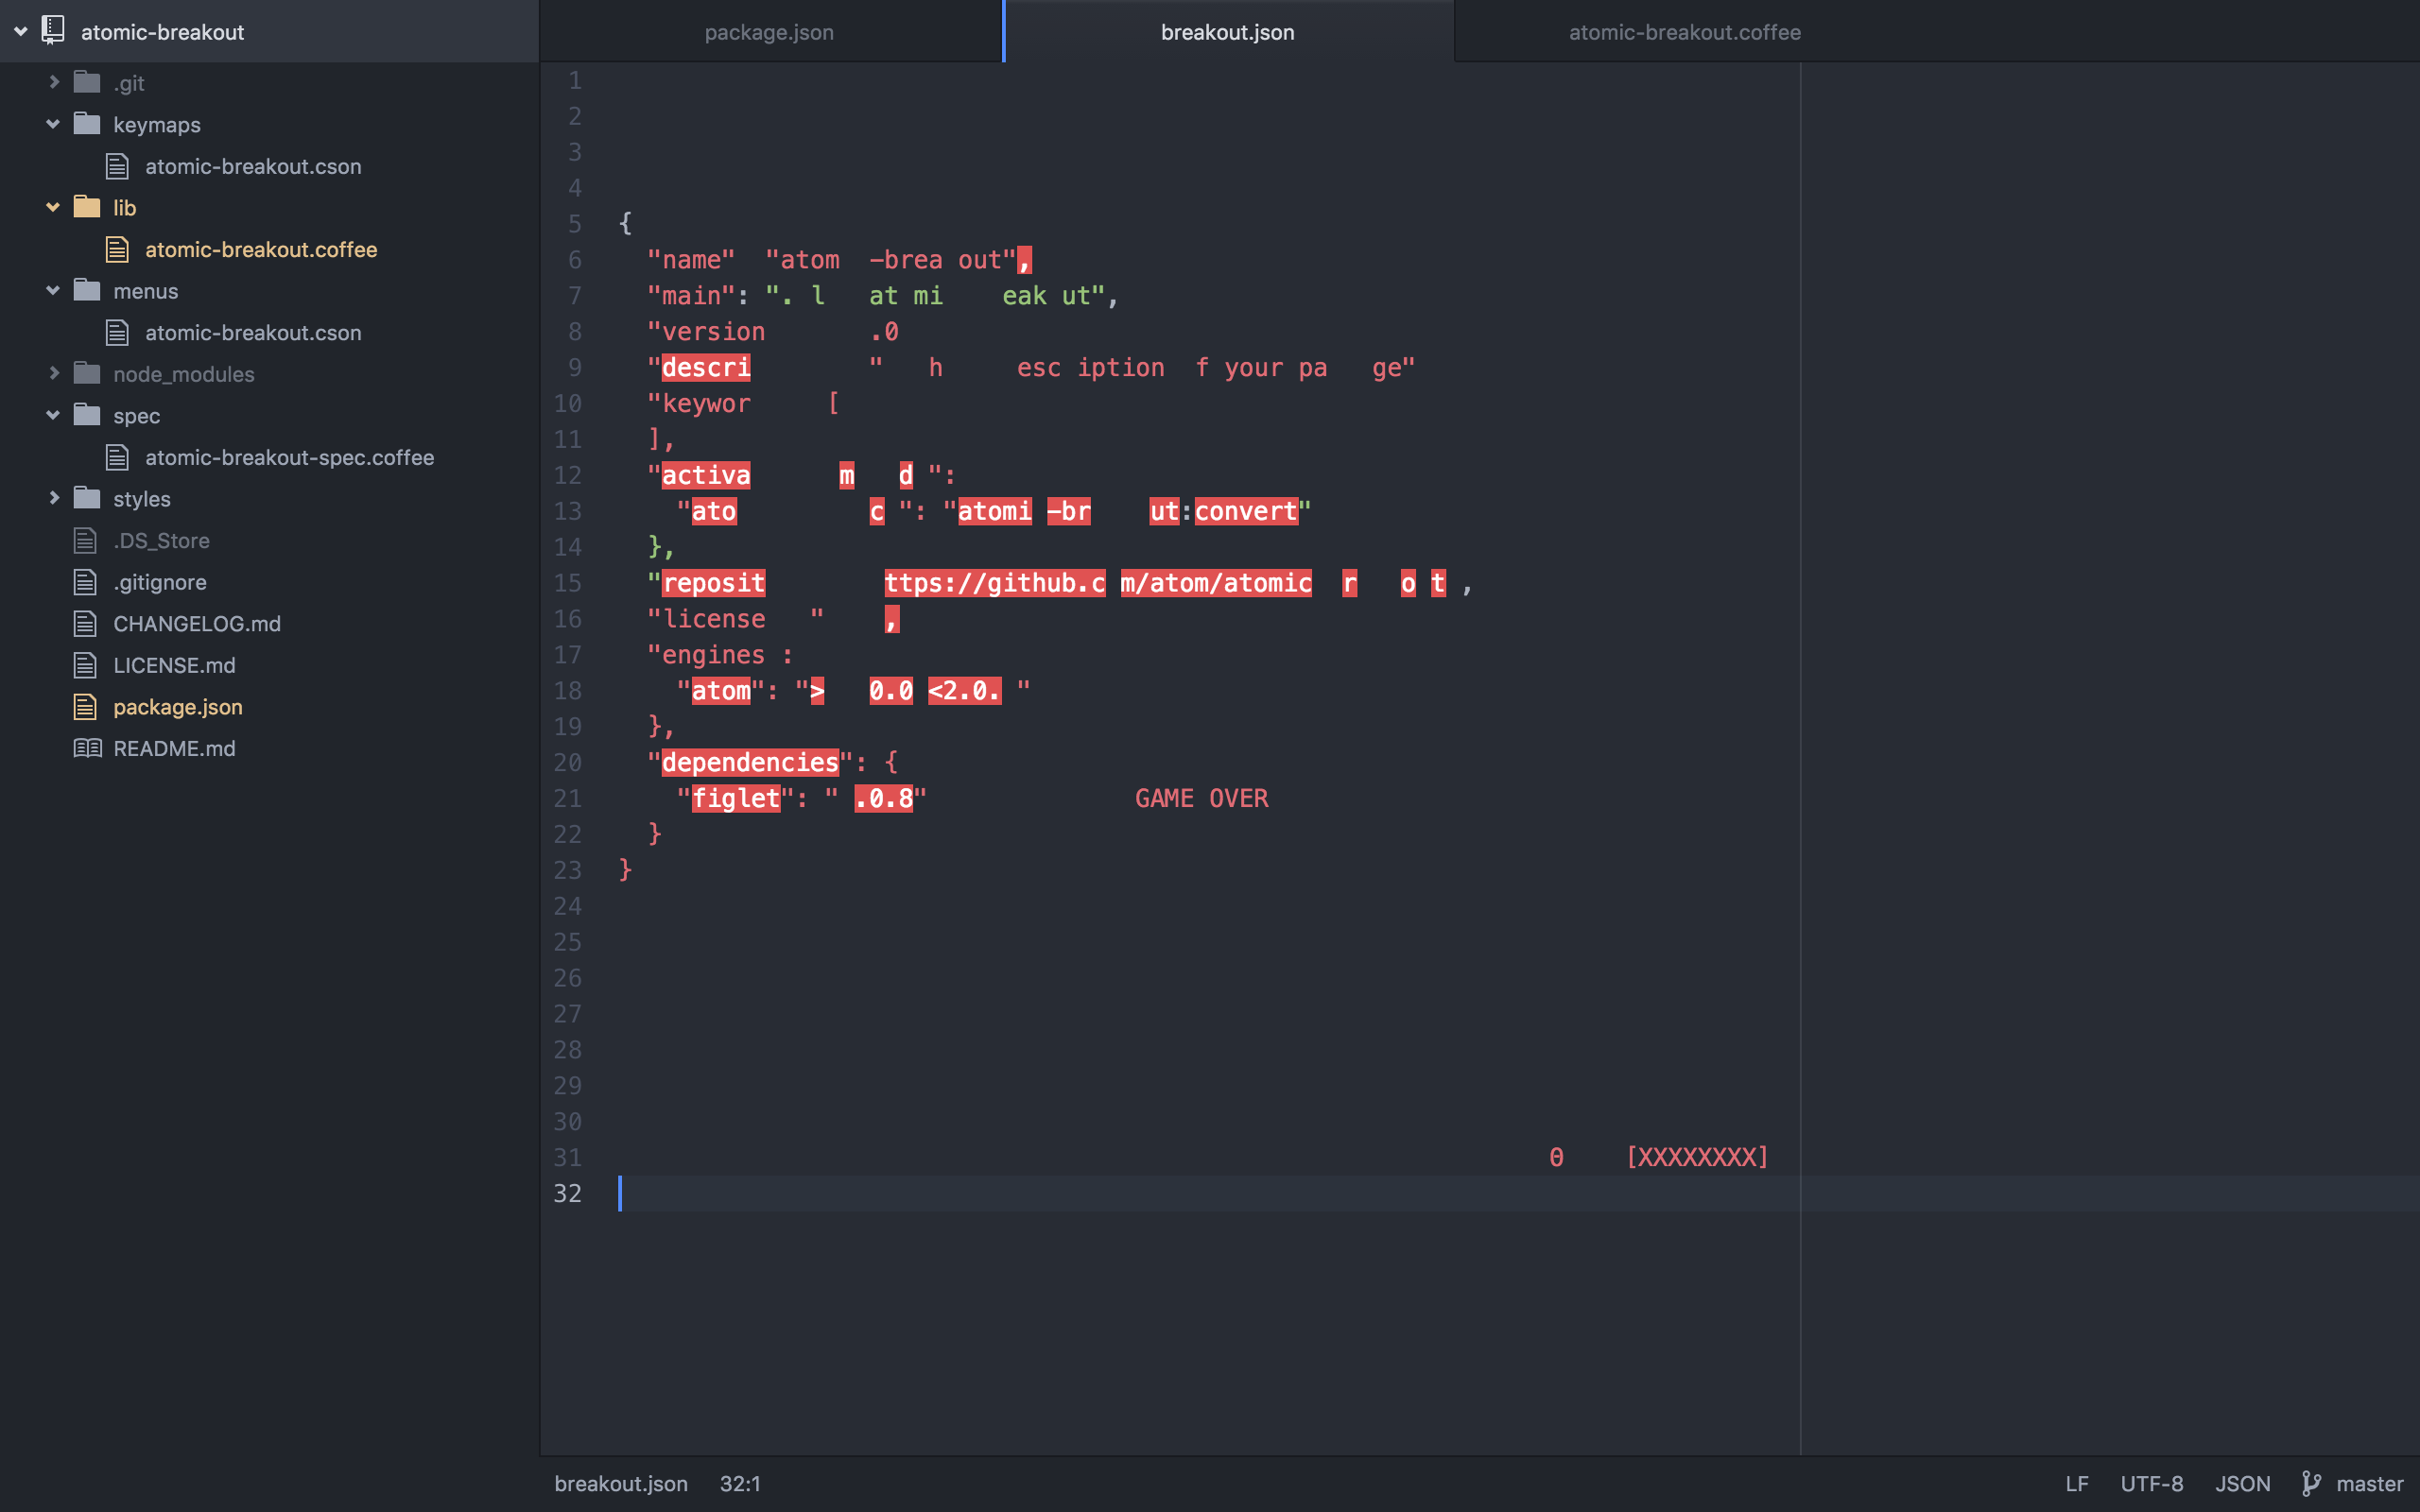This screenshot has height=1512, width=2420.
Task: Click the .gitignore file icon
Action: coord(86,582)
